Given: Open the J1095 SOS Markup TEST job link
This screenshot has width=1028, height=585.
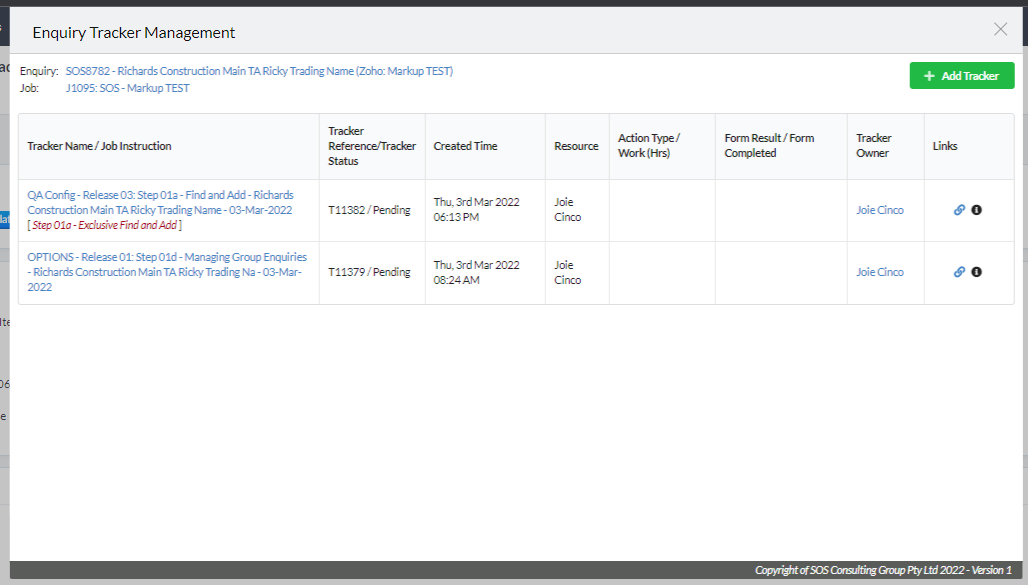Looking at the screenshot, I should click(127, 88).
